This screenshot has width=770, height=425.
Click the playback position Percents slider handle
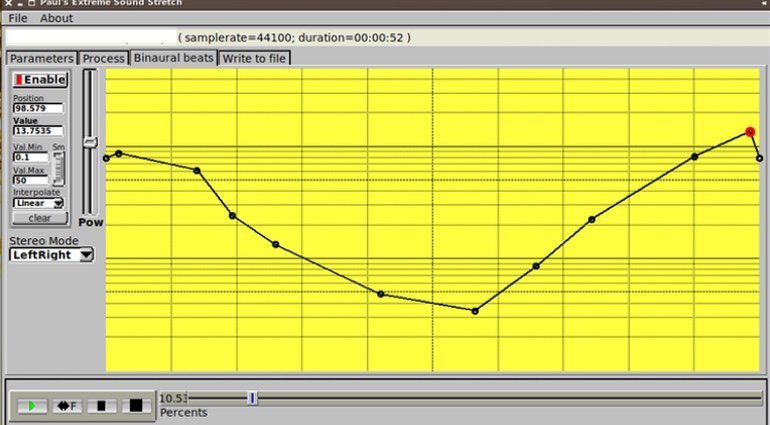click(x=252, y=398)
